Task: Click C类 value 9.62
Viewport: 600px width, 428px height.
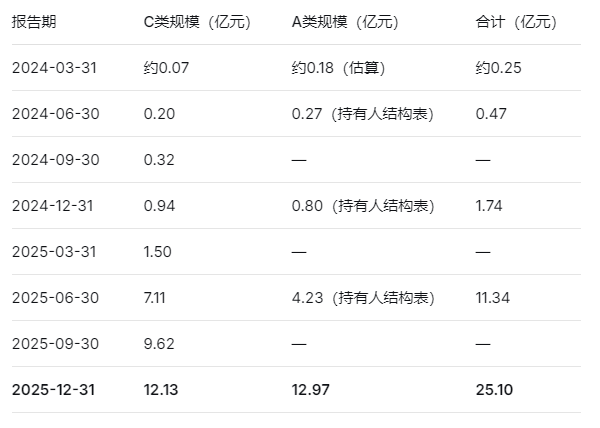Action: point(159,343)
